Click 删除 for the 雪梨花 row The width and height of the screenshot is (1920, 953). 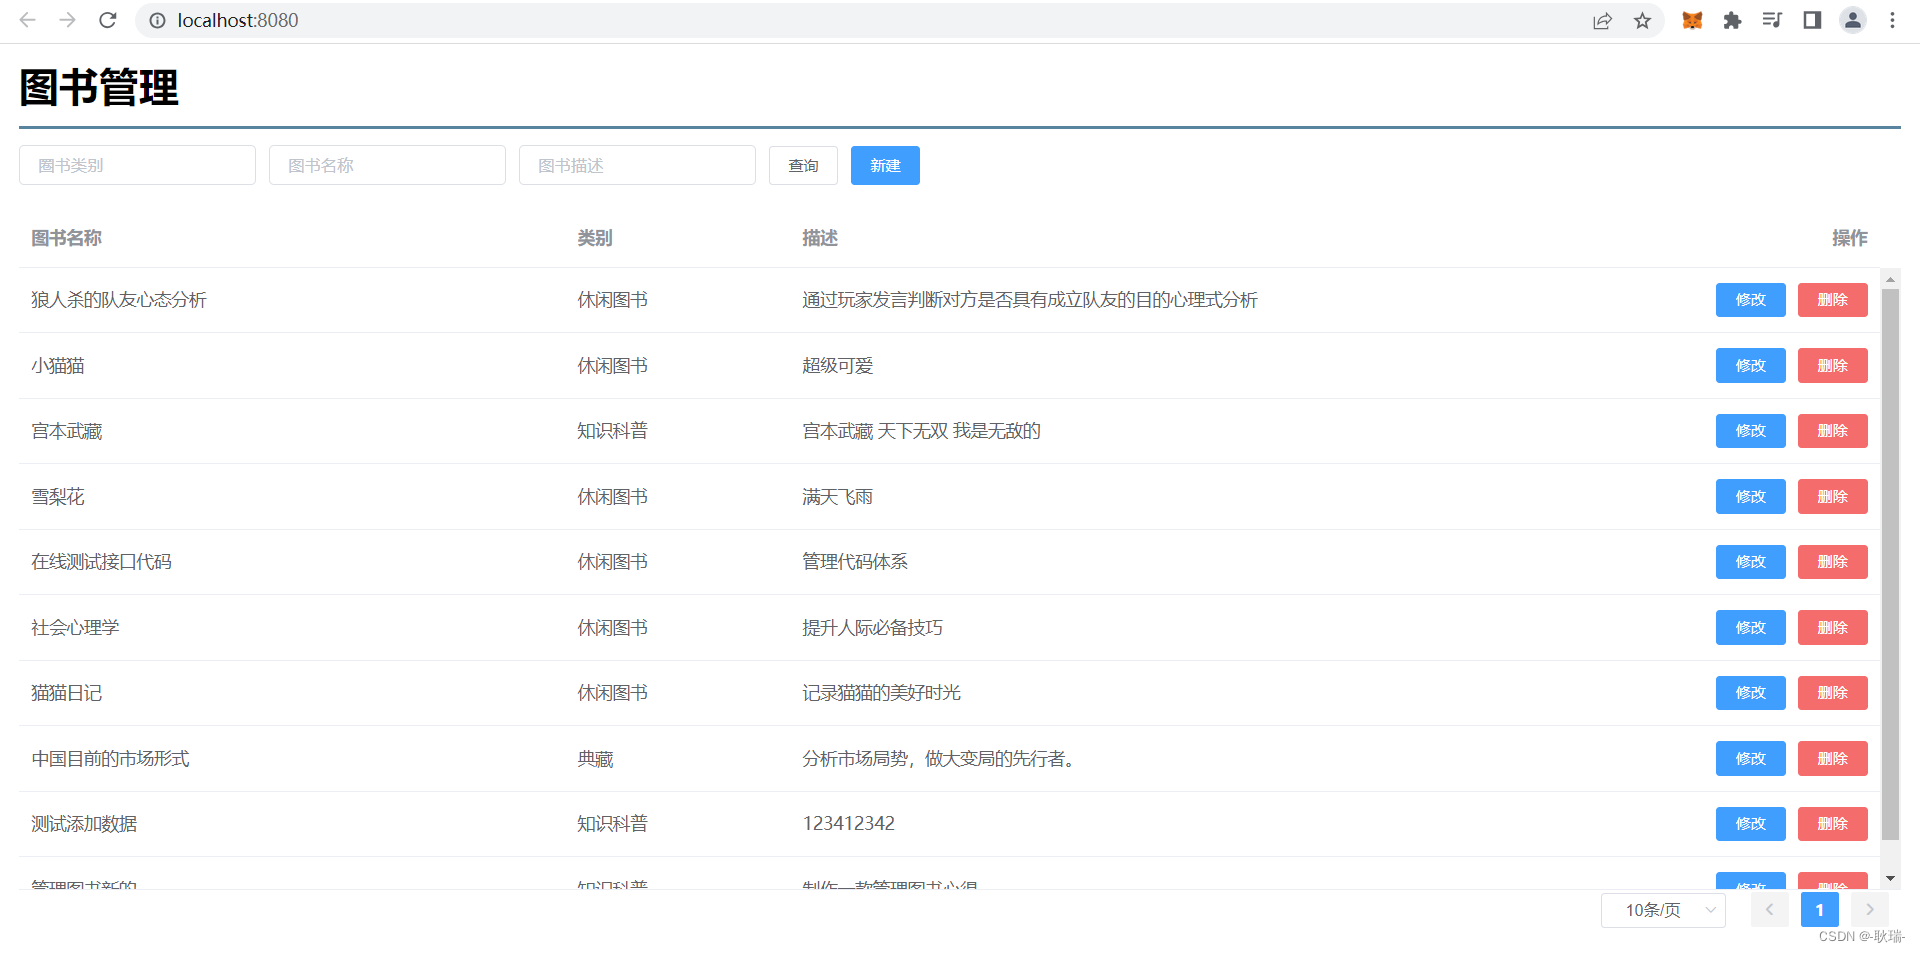click(1832, 496)
